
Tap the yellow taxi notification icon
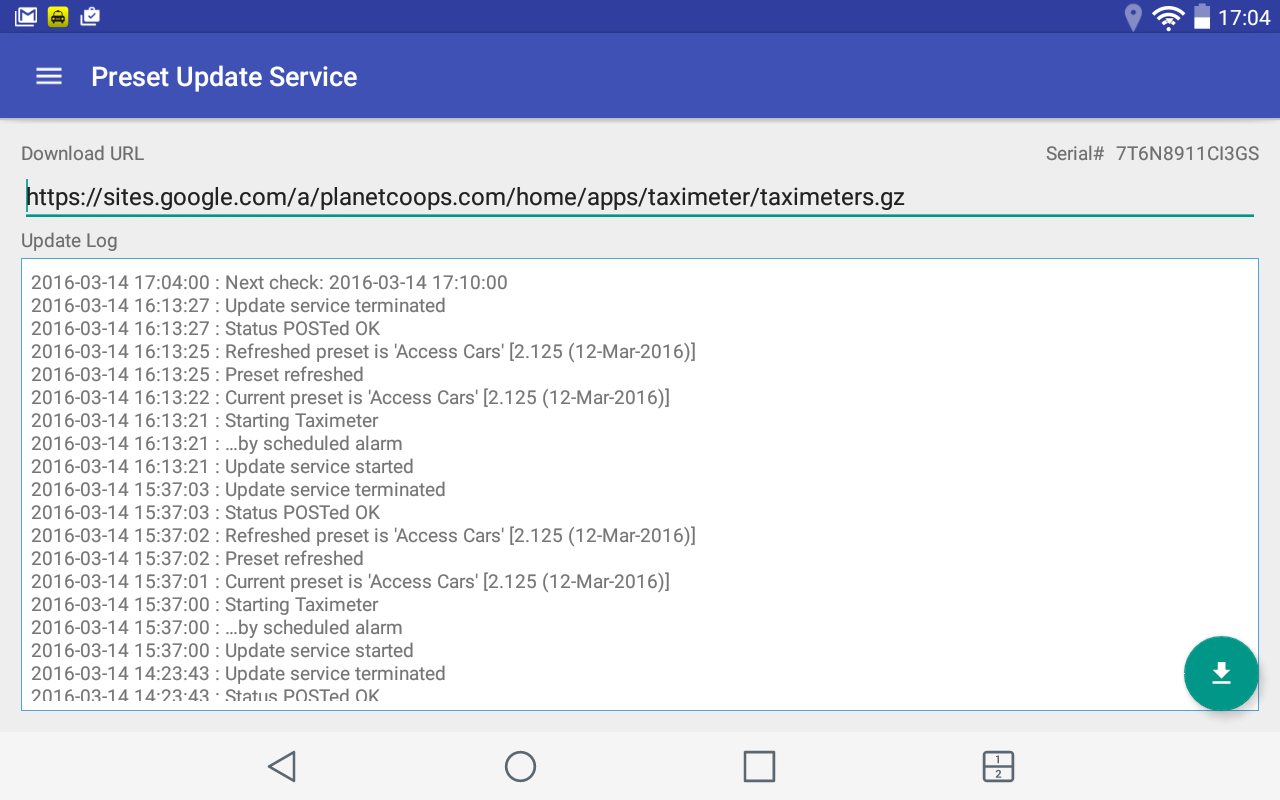click(58, 16)
